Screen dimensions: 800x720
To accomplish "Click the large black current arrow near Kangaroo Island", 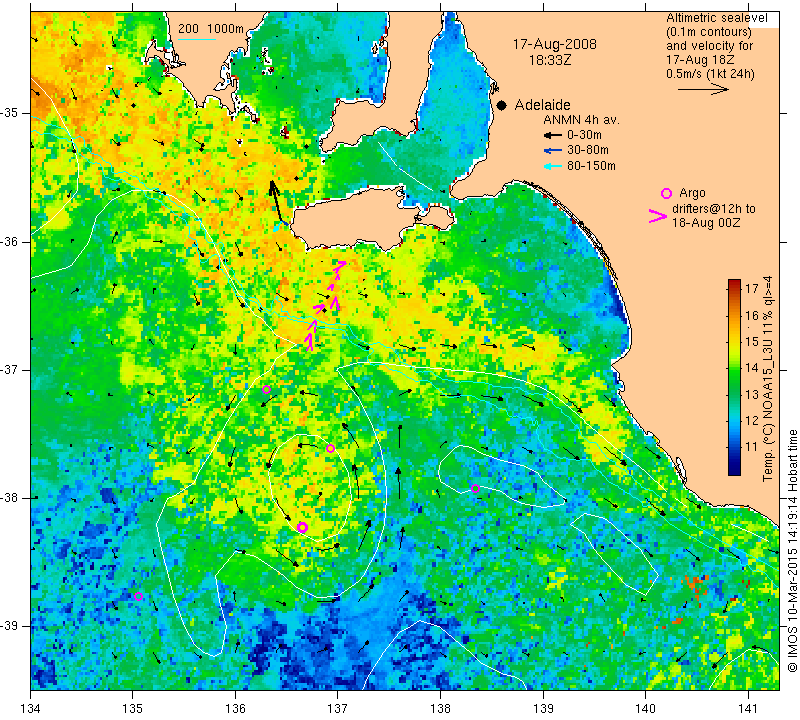I will click(x=276, y=202).
